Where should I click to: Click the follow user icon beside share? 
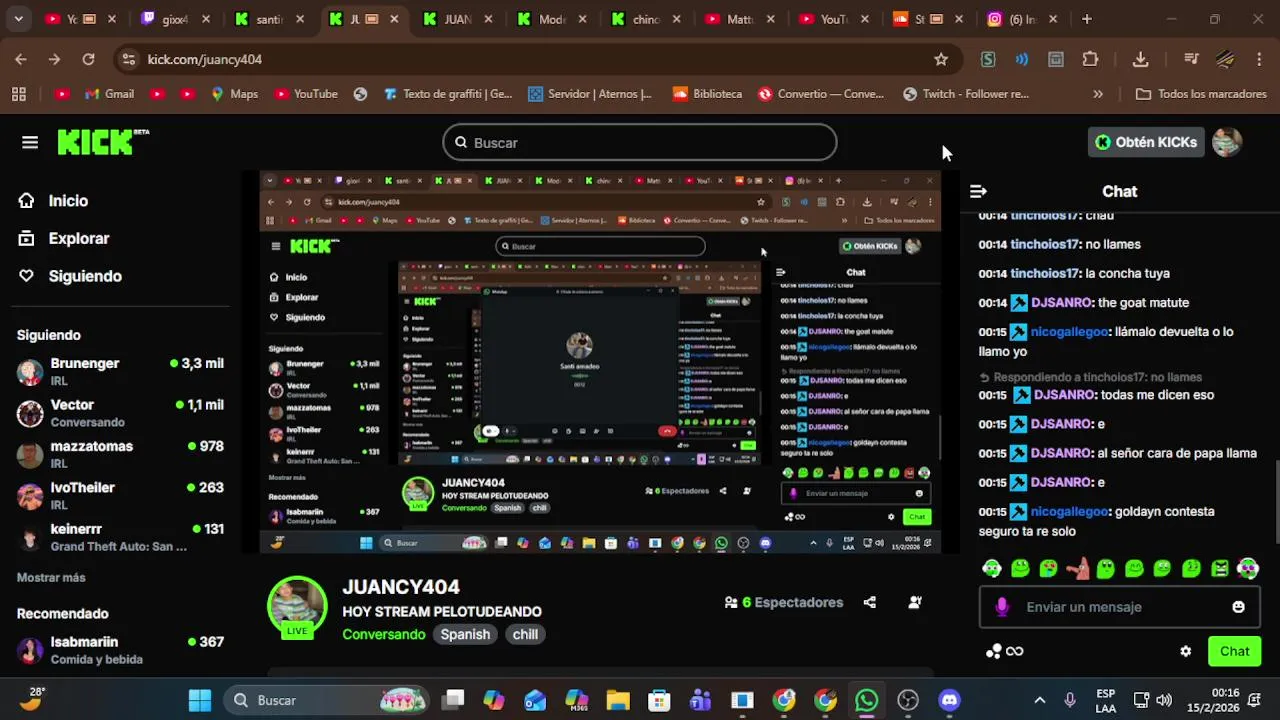point(915,602)
